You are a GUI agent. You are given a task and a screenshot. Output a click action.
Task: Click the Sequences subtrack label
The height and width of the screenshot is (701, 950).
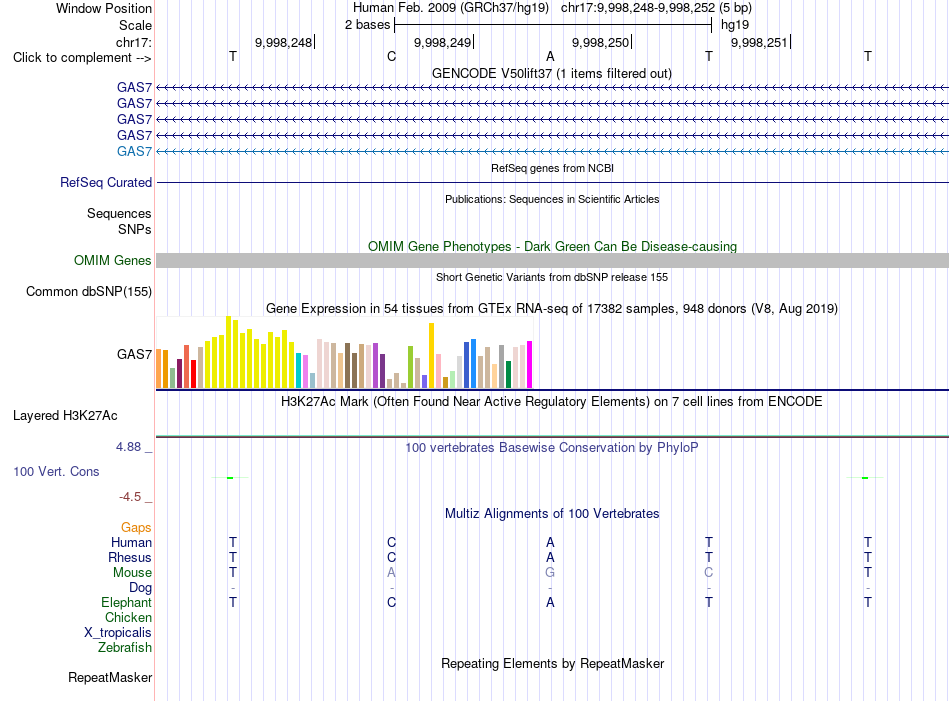(119, 213)
